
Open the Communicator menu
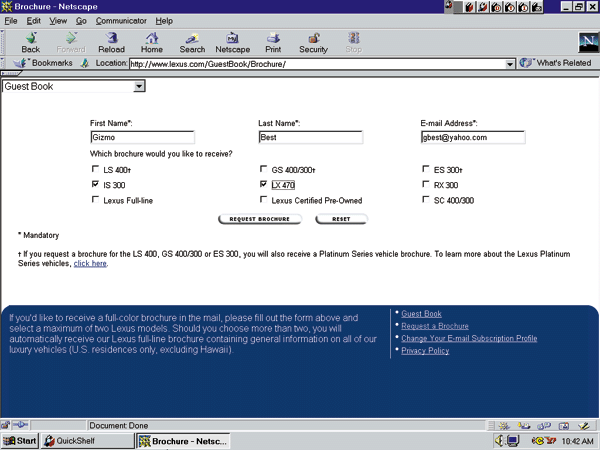pos(120,20)
